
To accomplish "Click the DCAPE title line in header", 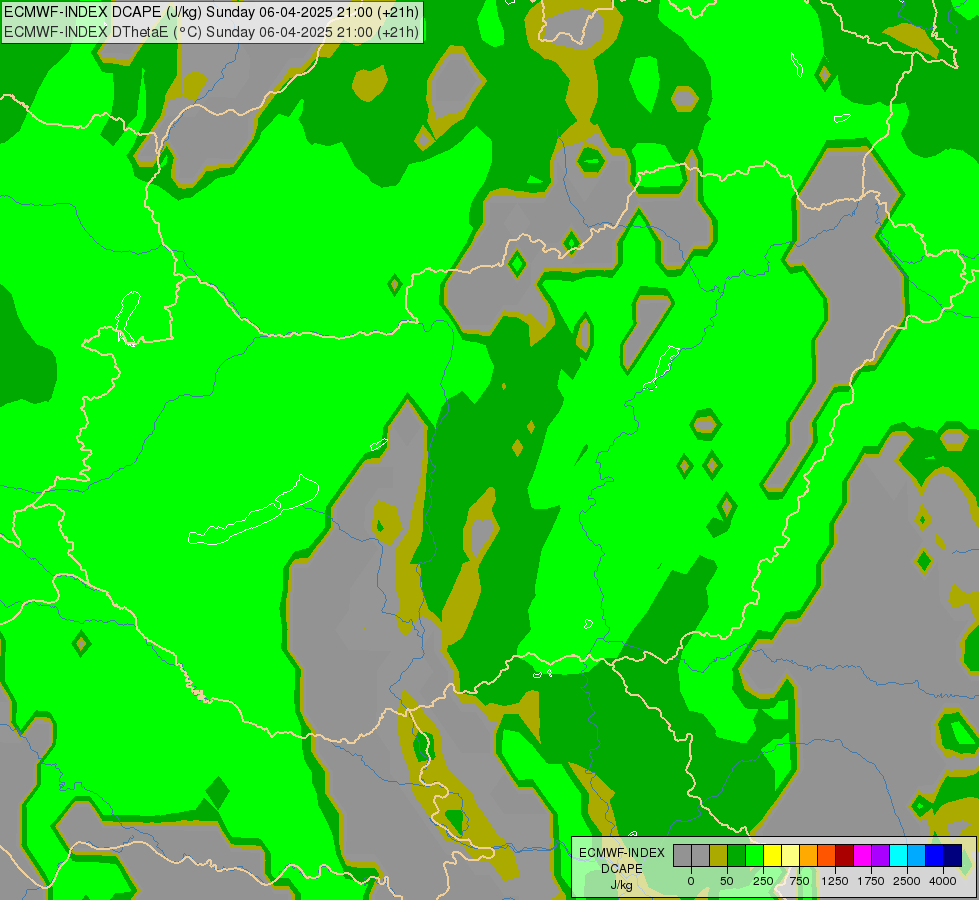I will [212, 12].
